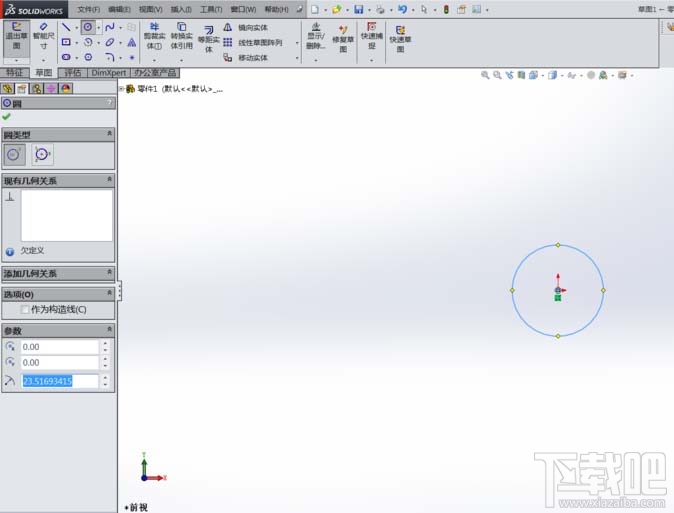674x513 pixels.
Task: Select the Polygon sketch tool
Action: click(x=88, y=57)
